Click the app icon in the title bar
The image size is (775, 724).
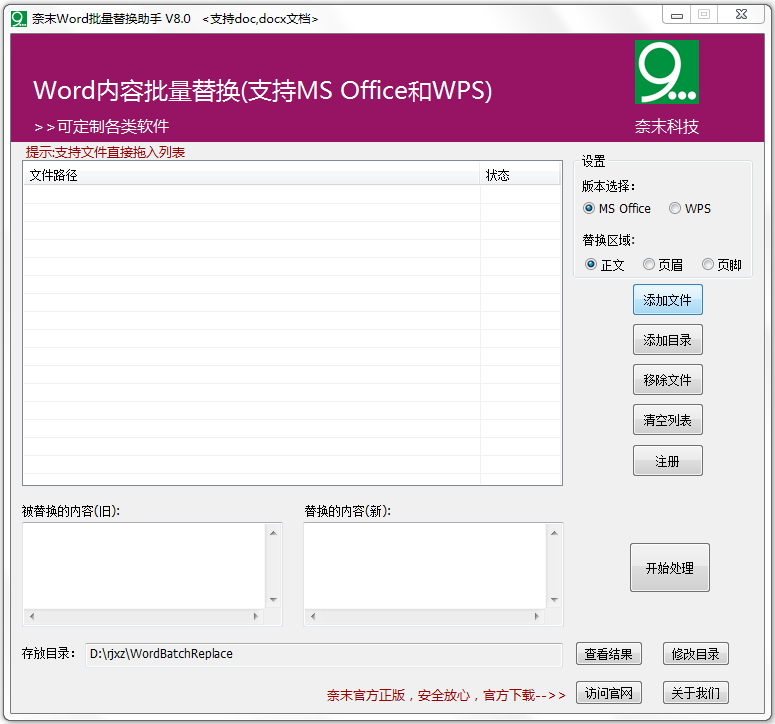[18, 18]
